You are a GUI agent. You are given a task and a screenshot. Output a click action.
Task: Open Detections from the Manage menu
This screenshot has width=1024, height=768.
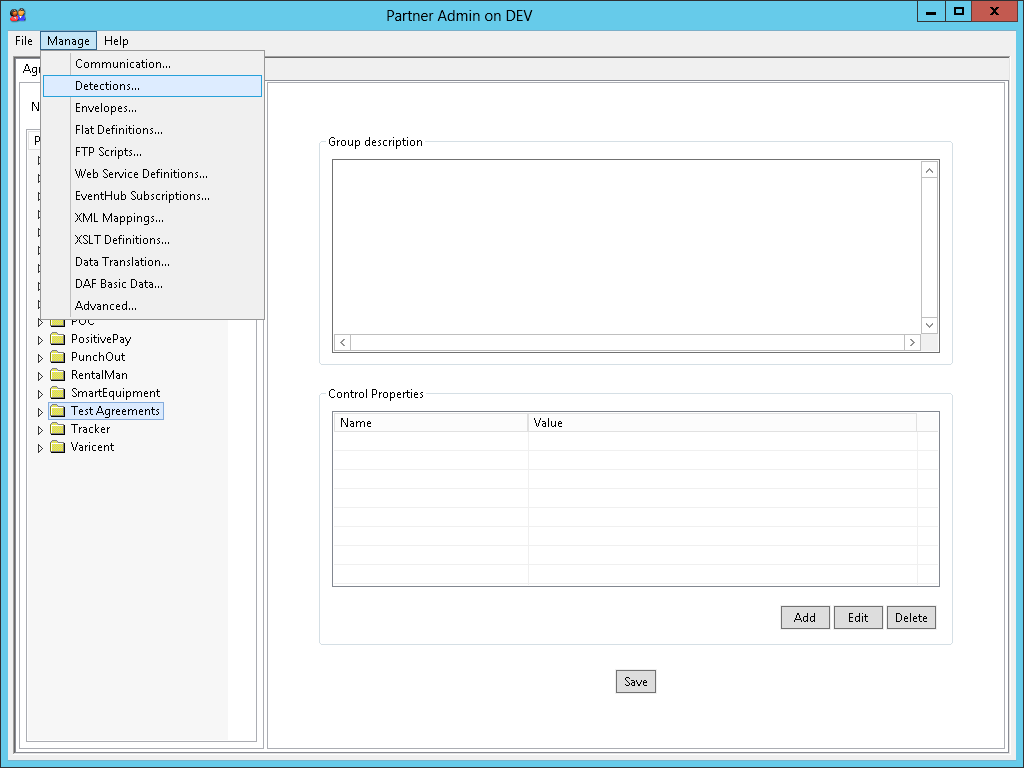(x=107, y=86)
